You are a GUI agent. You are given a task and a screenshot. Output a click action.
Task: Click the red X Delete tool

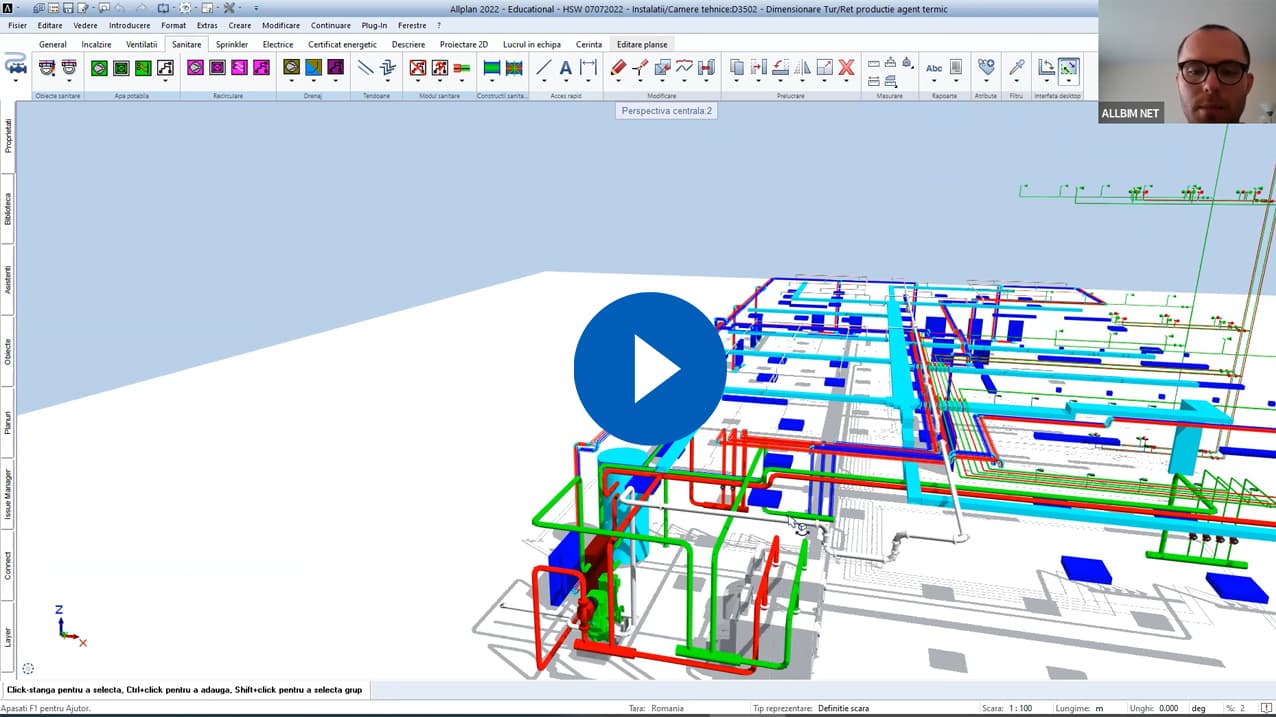click(847, 68)
